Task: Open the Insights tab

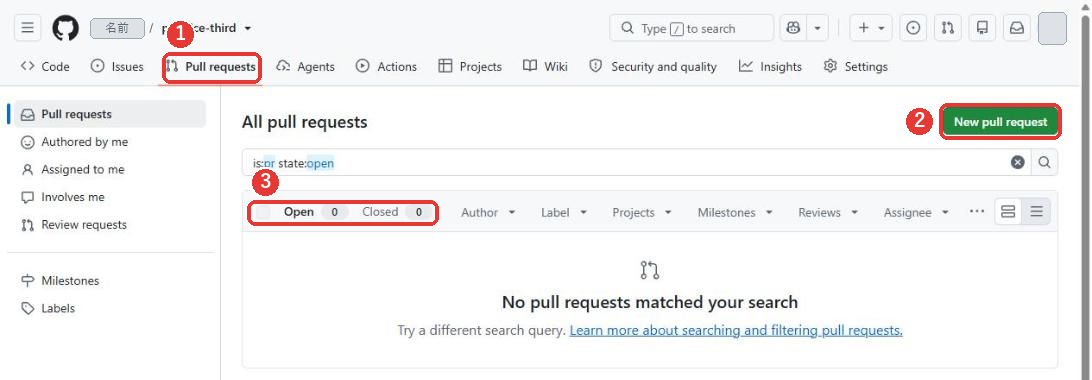Action: (770, 67)
